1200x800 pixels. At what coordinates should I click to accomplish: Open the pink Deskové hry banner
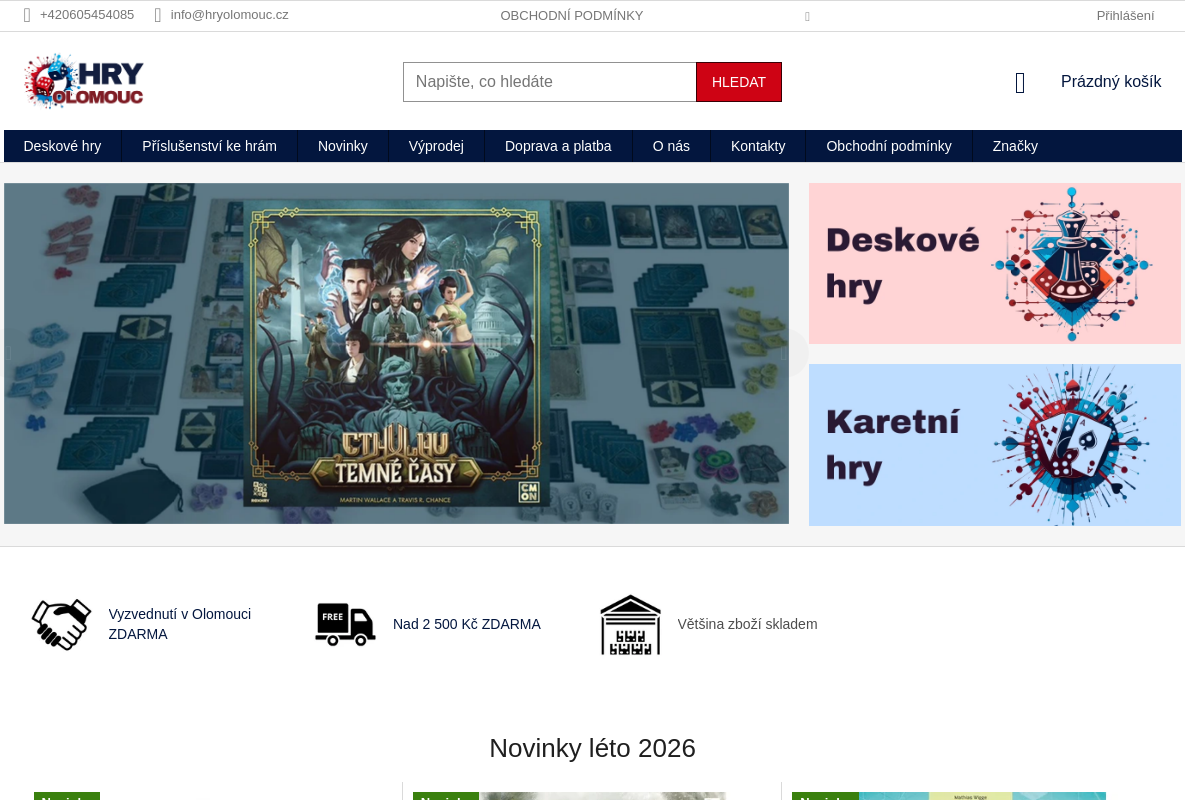coord(995,264)
